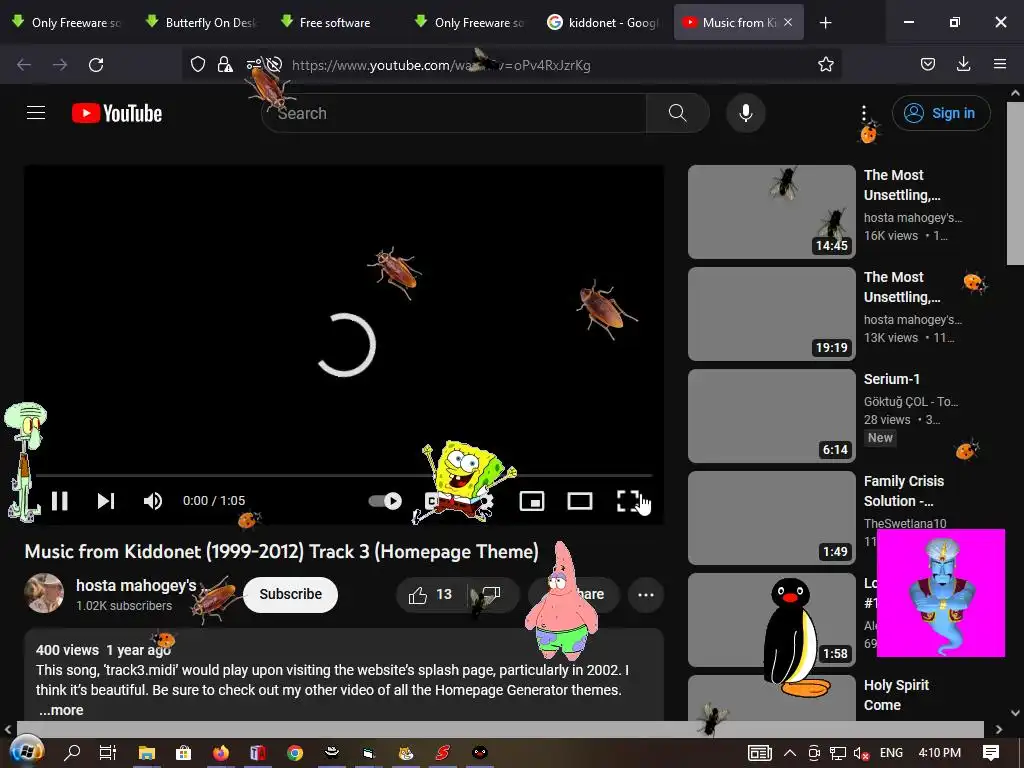Viewport: 1024px width, 768px height.
Task: Focus the YouTube search field
Action: [x=453, y=113]
